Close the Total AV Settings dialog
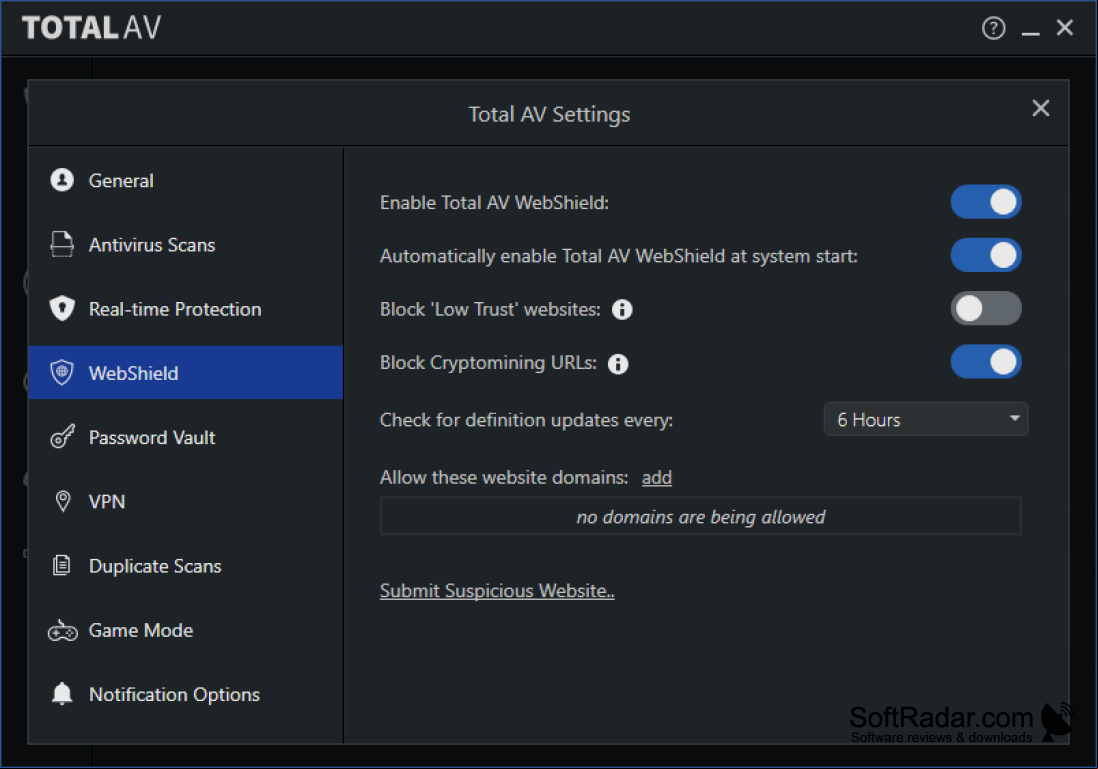Viewport: 1098px width, 769px height. click(x=1041, y=108)
